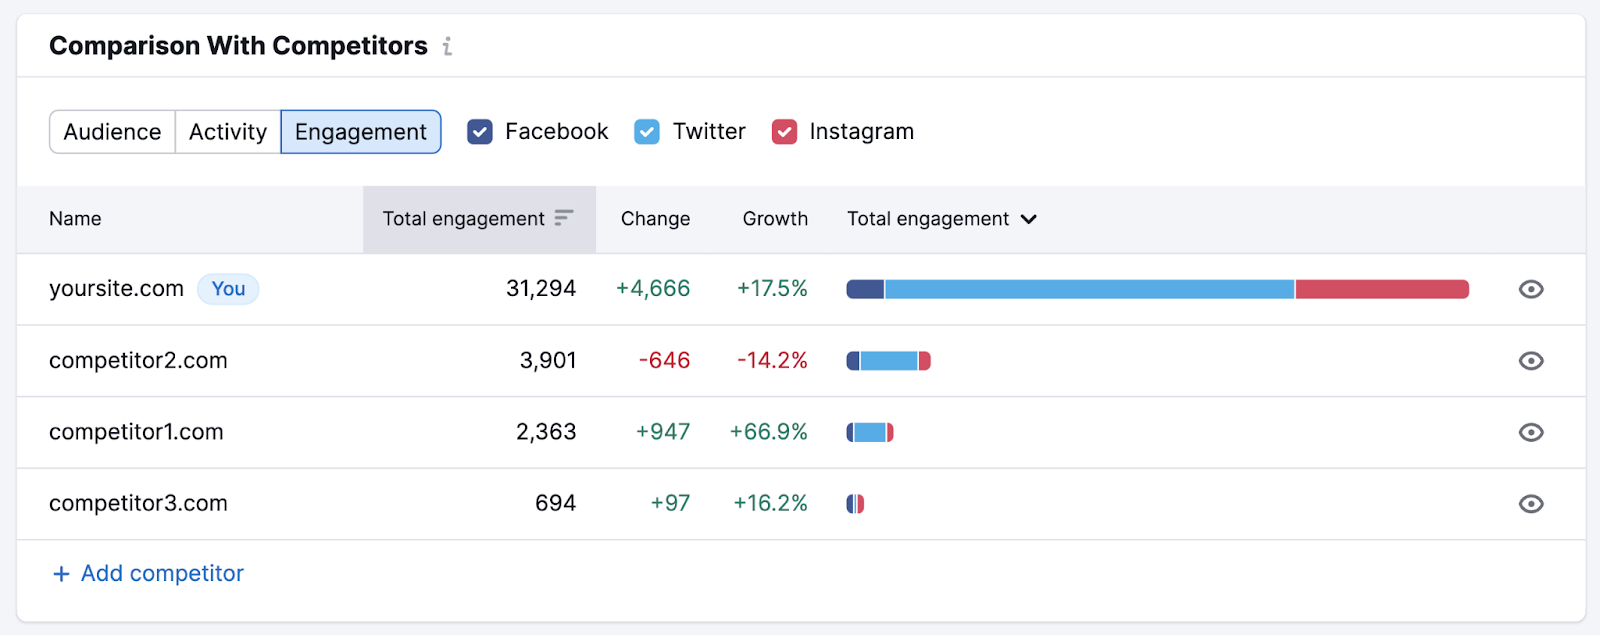
Task: Click the plus icon next to Add competitor
Action: pos(60,573)
